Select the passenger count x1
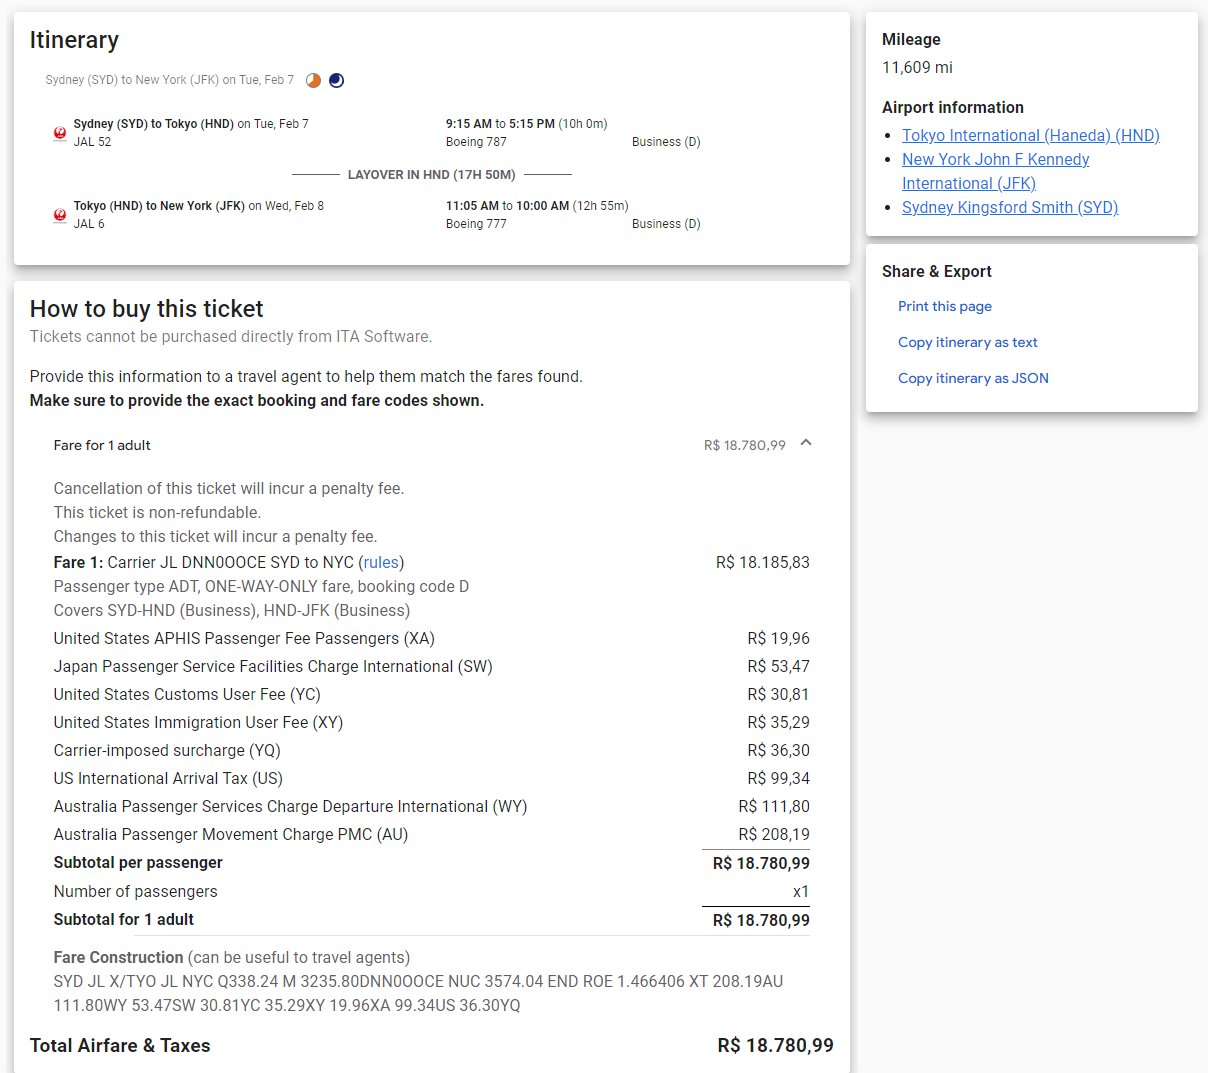 [x=801, y=891]
